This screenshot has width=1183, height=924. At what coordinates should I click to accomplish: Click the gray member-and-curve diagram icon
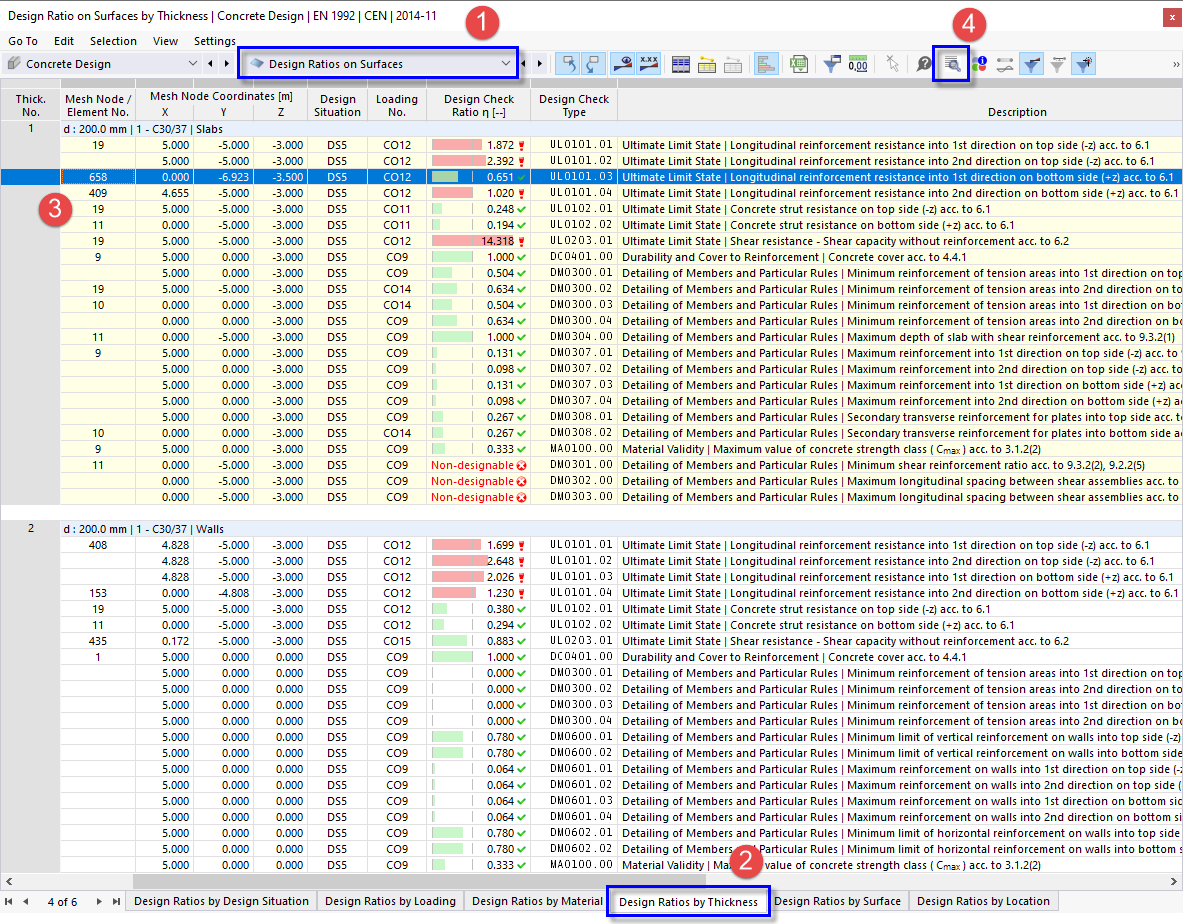pos(1004,65)
